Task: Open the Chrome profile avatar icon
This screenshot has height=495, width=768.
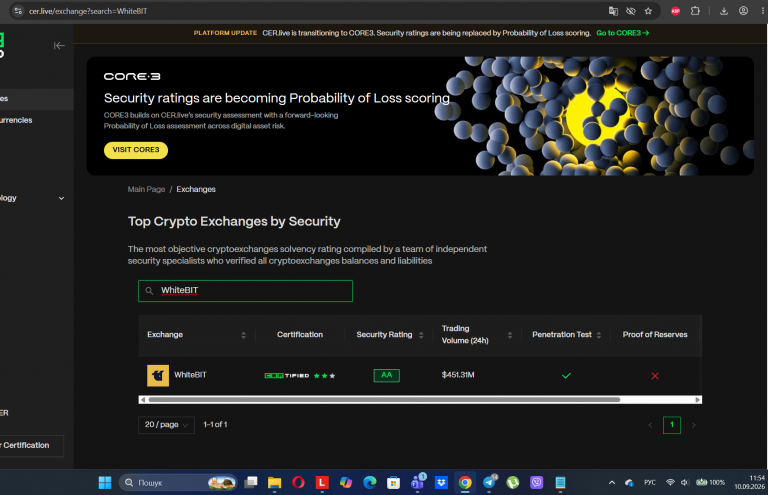Action: point(743,11)
